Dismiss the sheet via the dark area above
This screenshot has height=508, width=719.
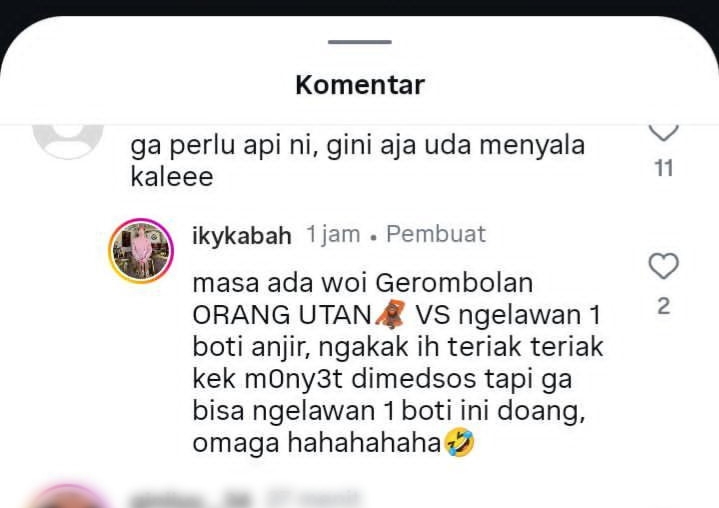click(x=360, y=7)
